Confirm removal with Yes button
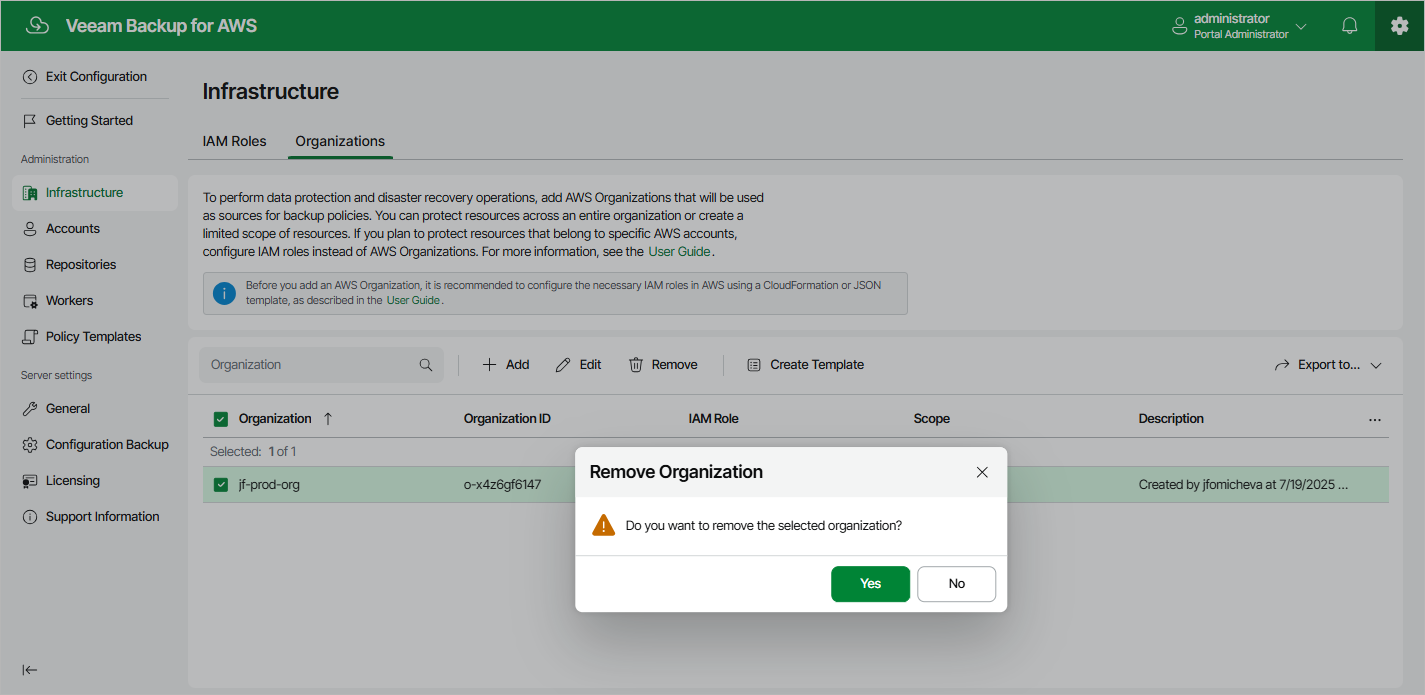The image size is (1425, 695). tap(870, 584)
